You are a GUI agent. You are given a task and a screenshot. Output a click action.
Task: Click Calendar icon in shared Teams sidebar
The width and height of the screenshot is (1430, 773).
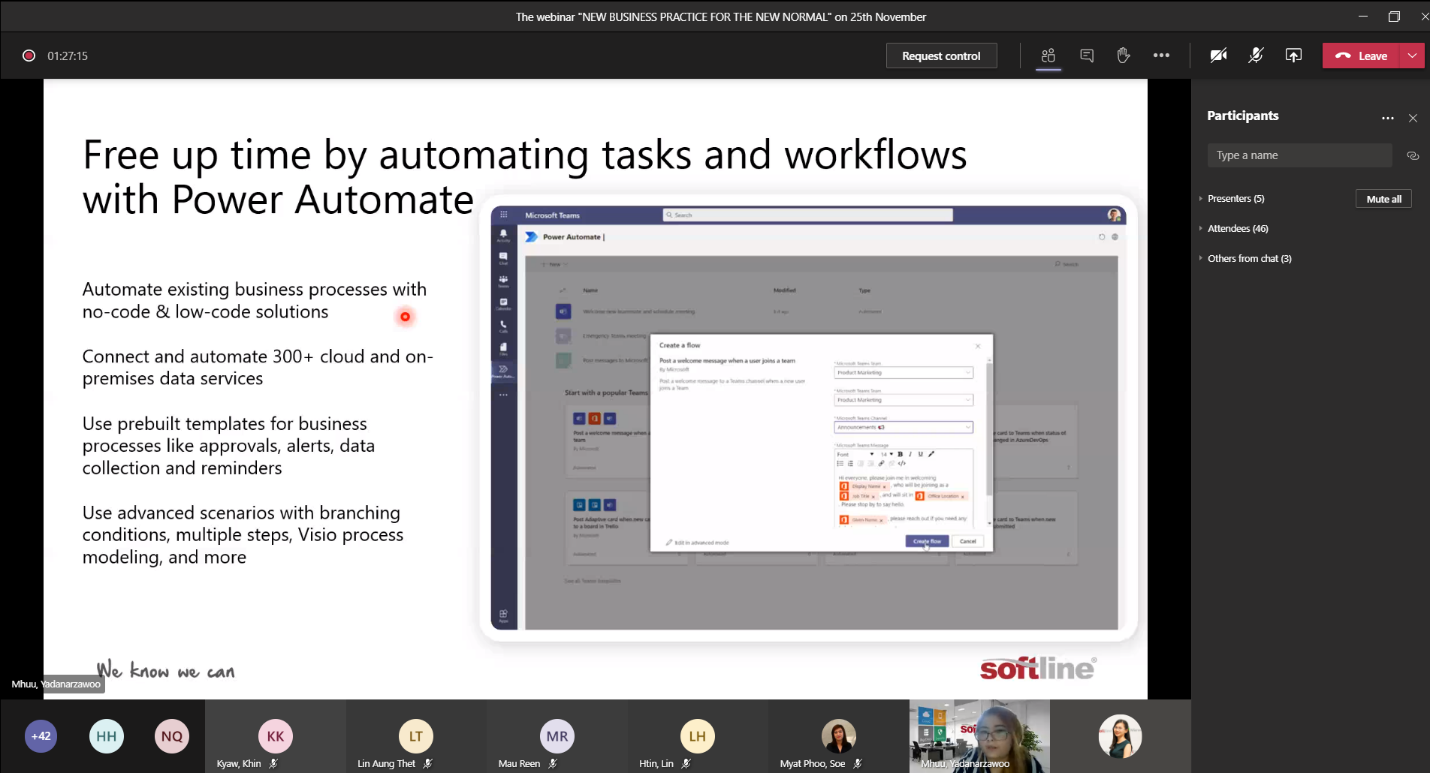(503, 304)
